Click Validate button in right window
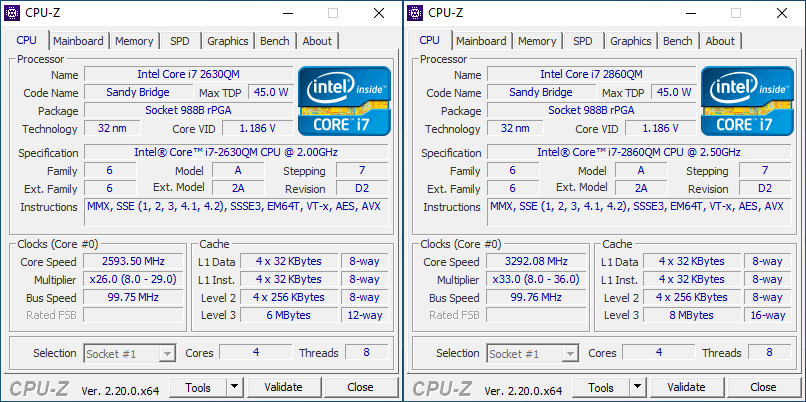 click(686, 387)
